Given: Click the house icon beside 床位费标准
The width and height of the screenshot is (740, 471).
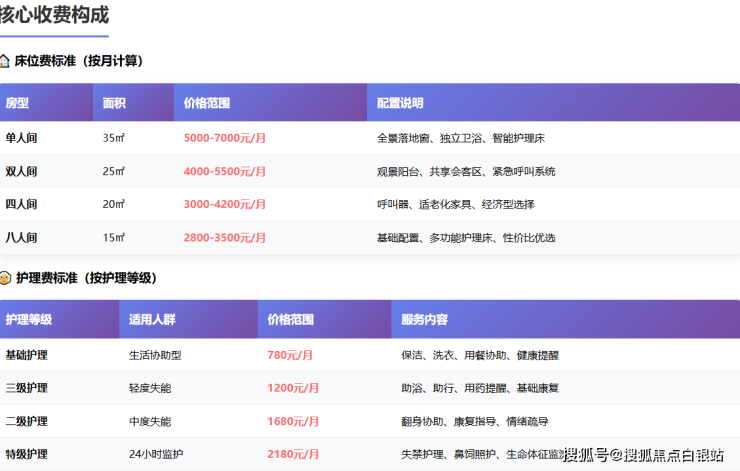Looking at the screenshot, I should click(6, 61).
